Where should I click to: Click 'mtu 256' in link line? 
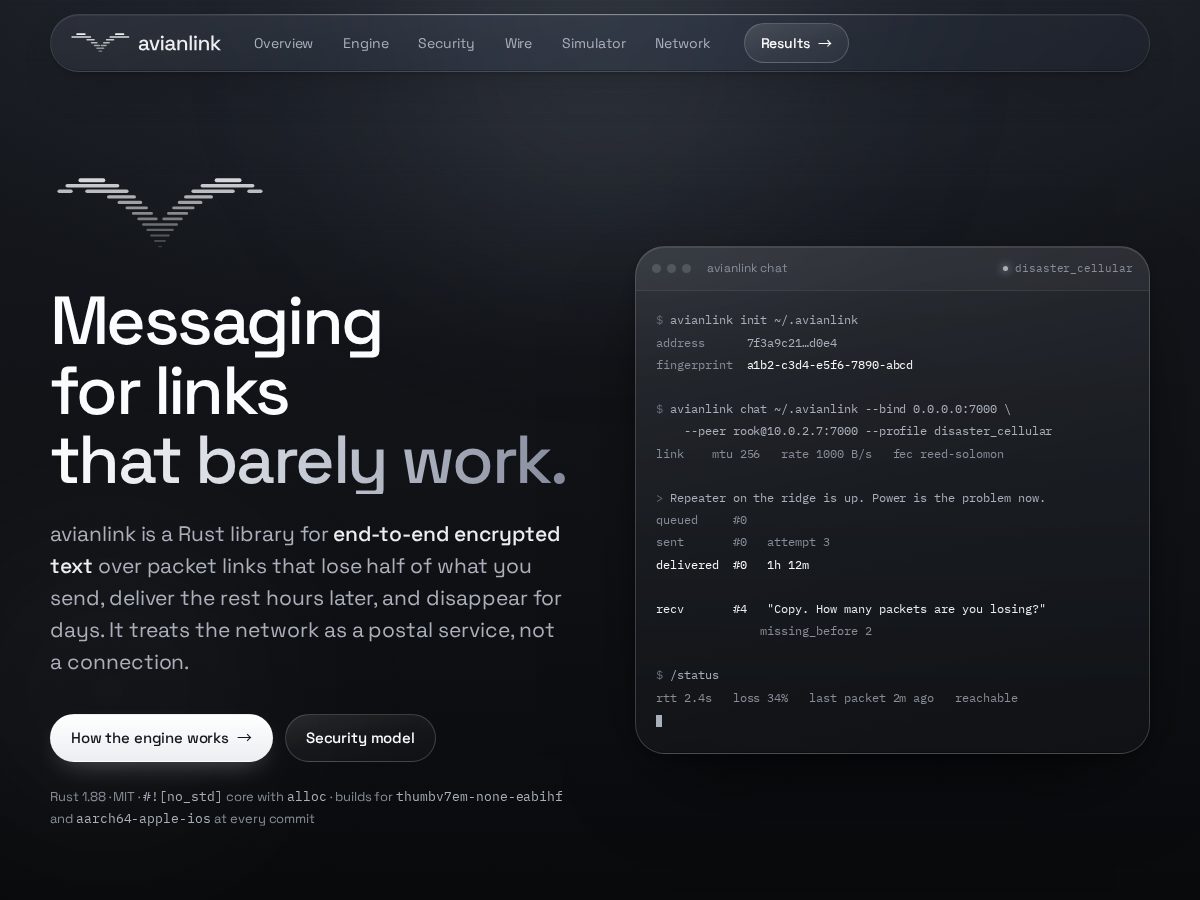[736, 454]
